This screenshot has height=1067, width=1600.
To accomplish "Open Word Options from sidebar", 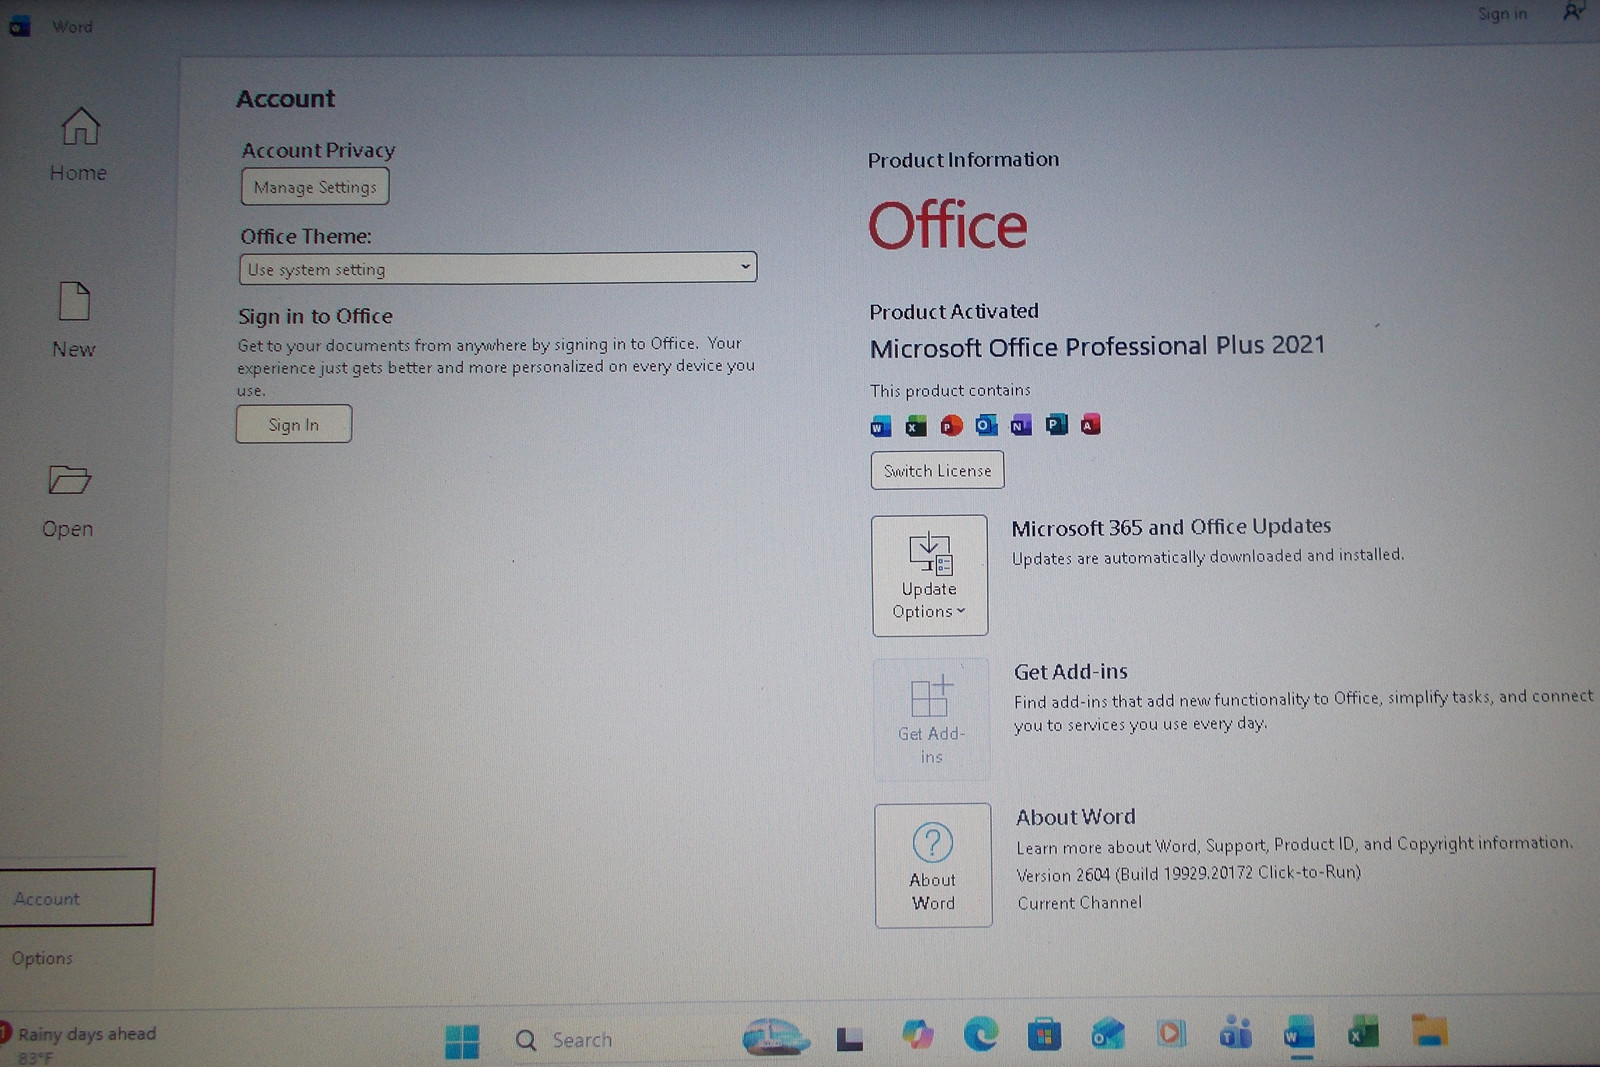I will [42, 958].
